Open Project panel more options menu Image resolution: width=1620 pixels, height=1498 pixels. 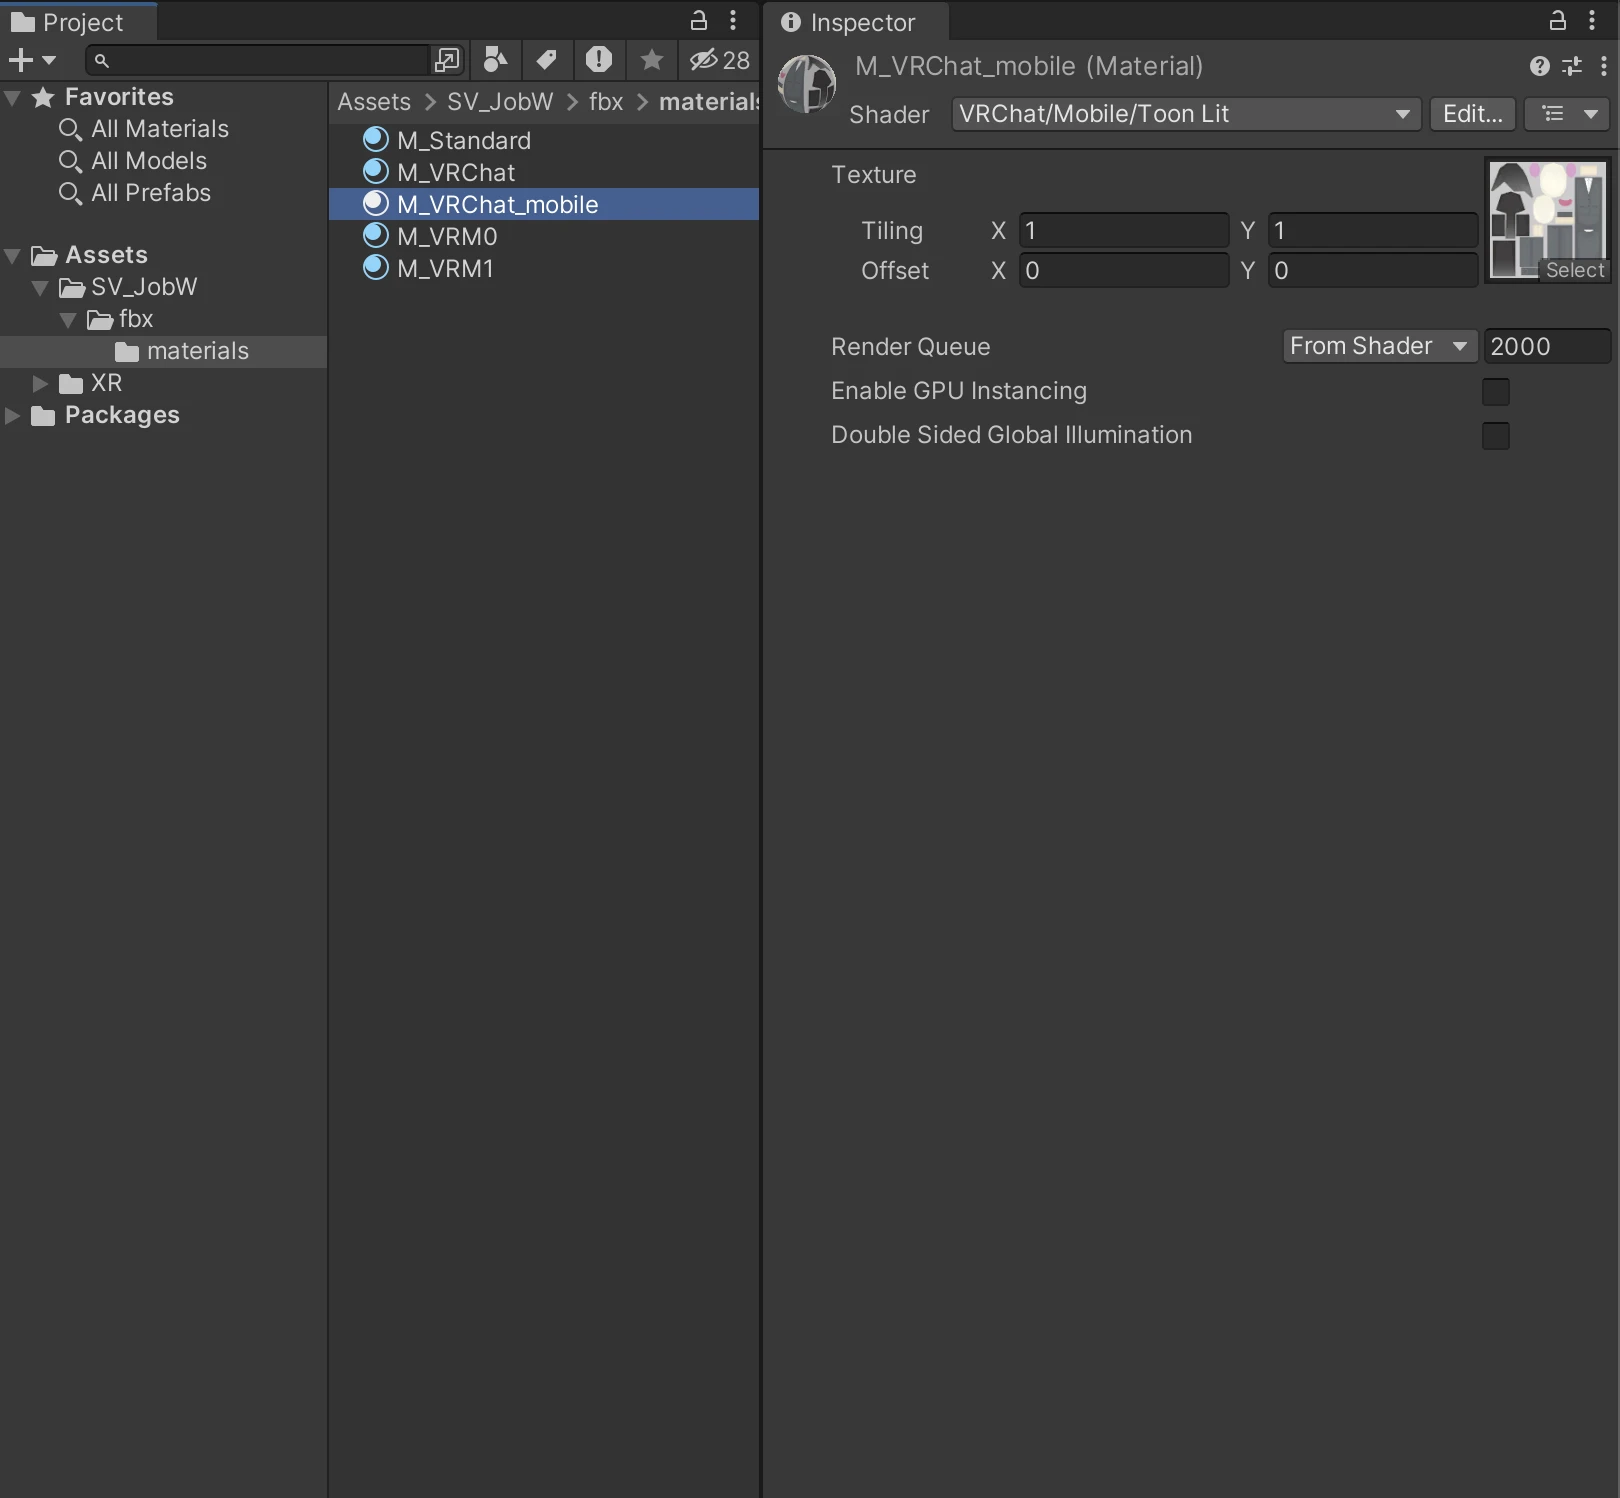pos(733,20)
